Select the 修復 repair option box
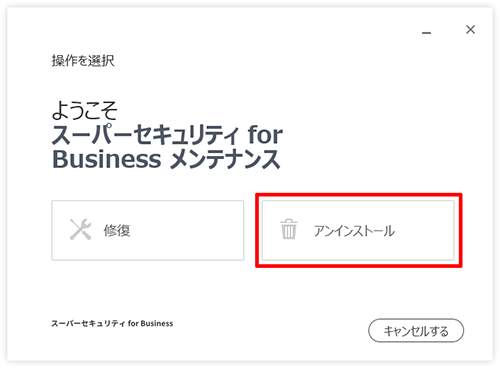 point(148,230)
